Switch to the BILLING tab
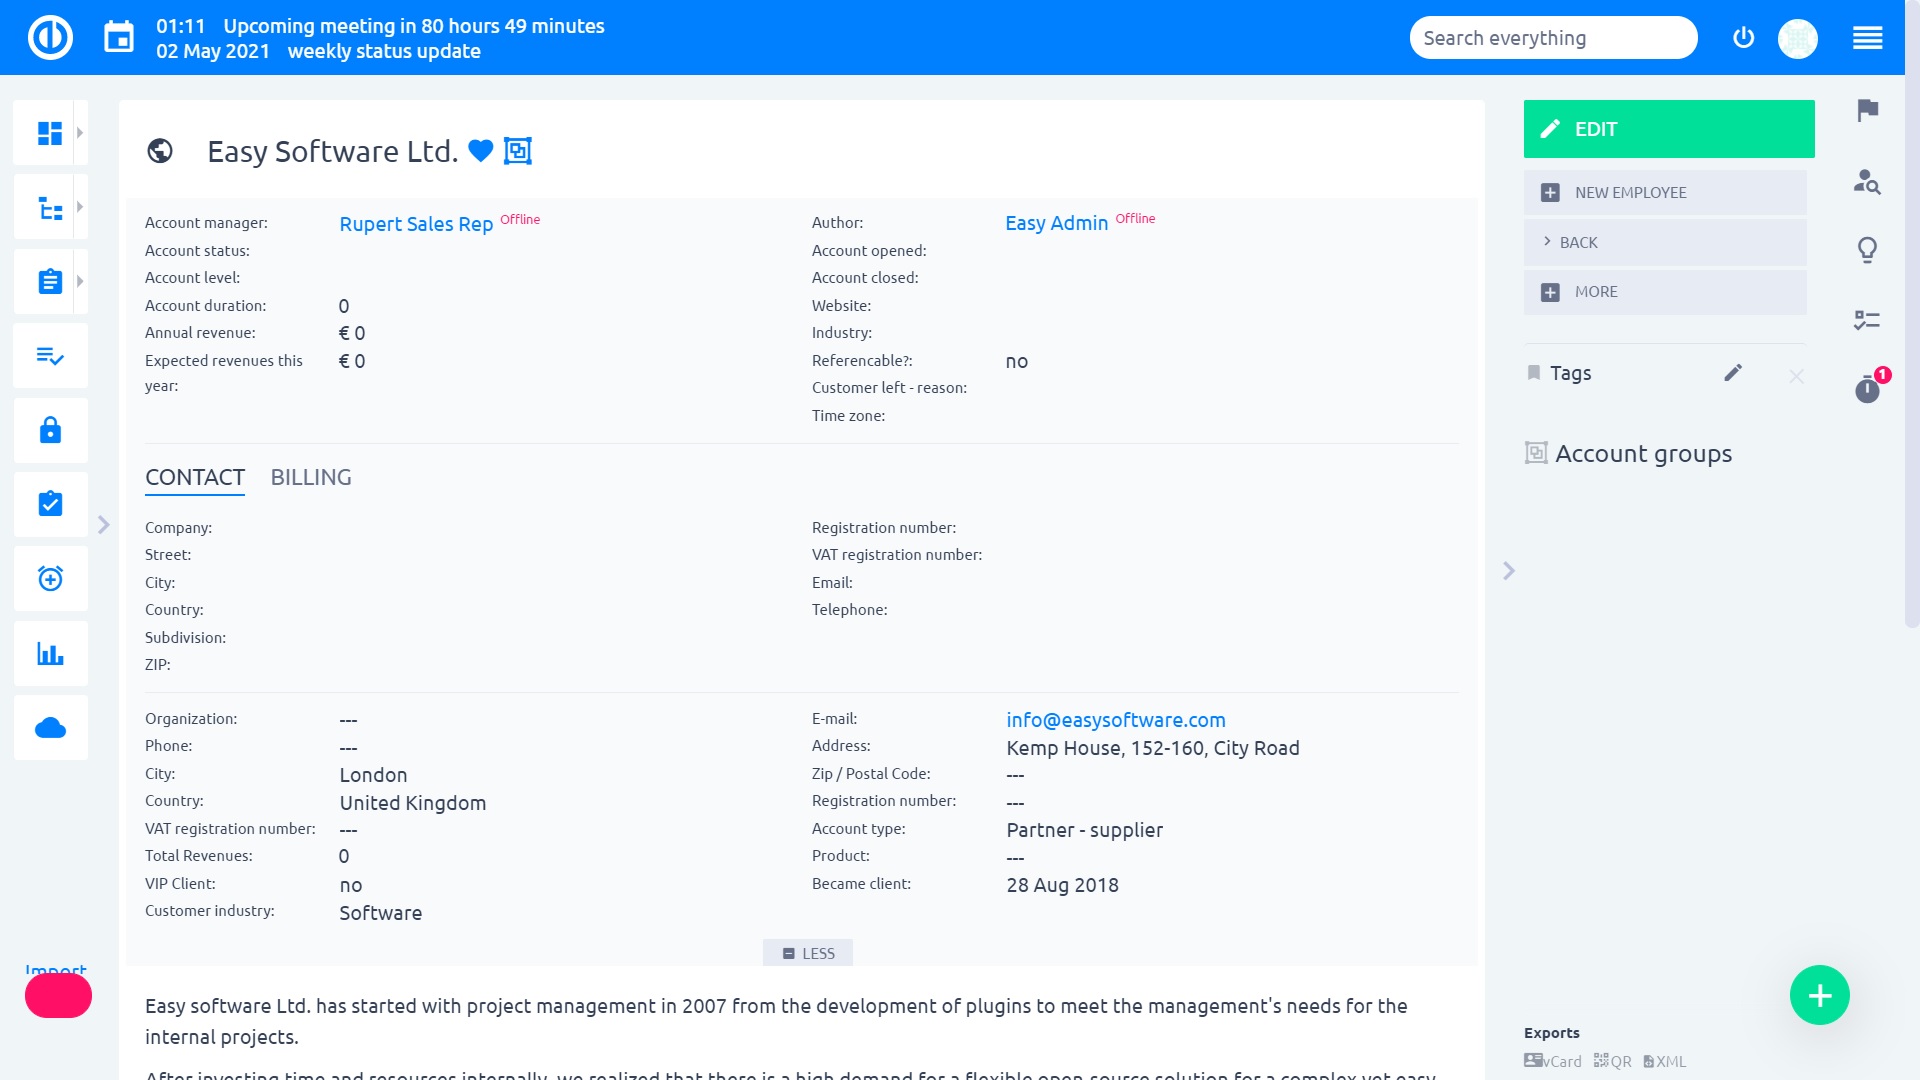The width and height of the screenshot is (1920, 1080). point(310,477)
